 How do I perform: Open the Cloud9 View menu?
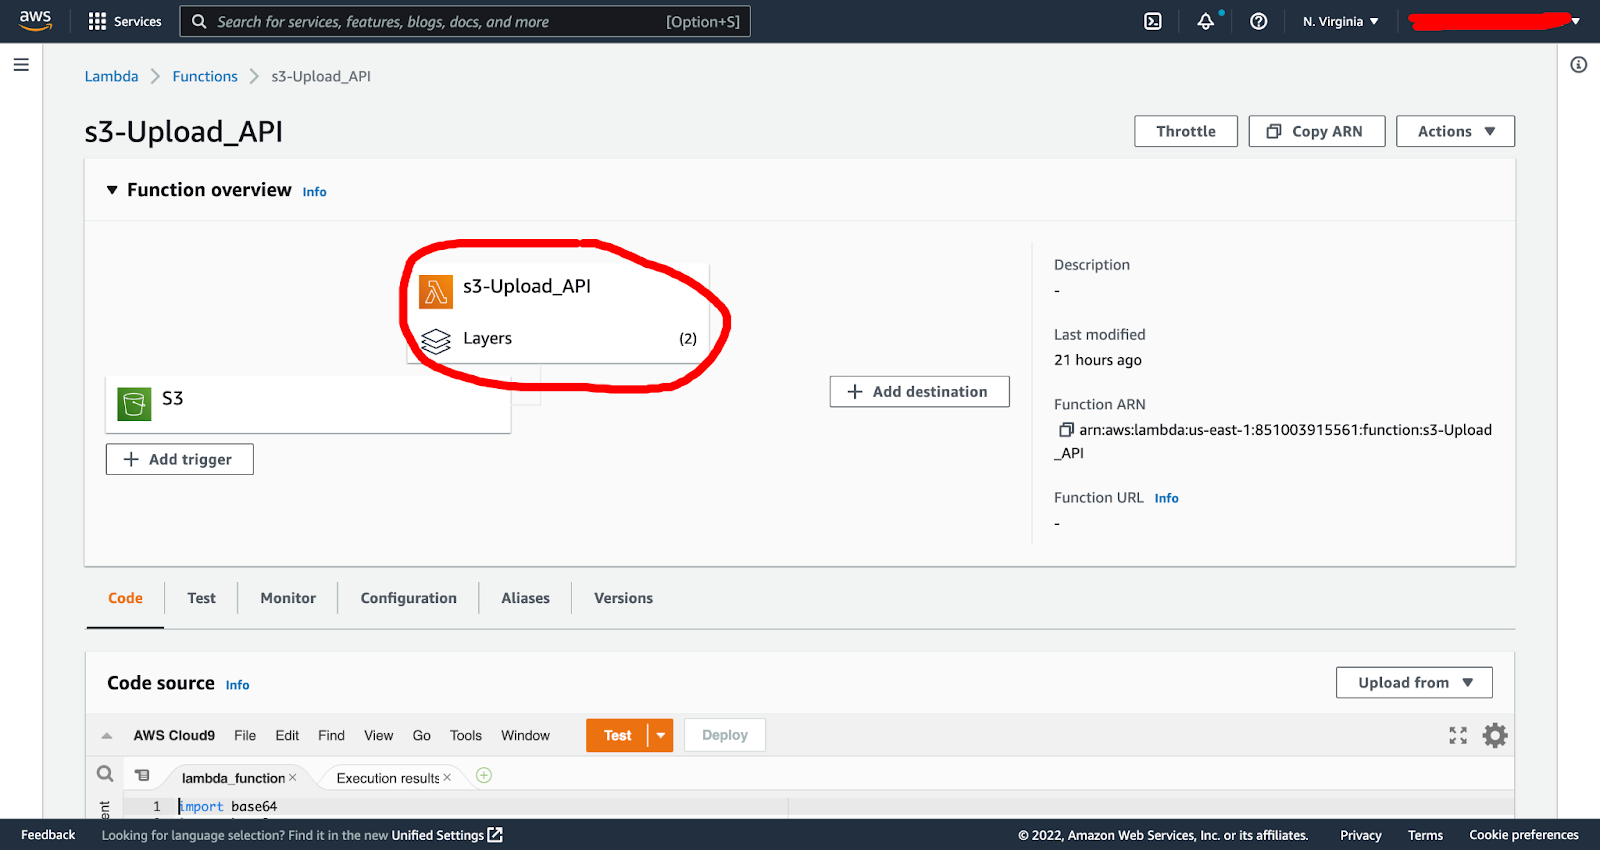tap(378, 736)
